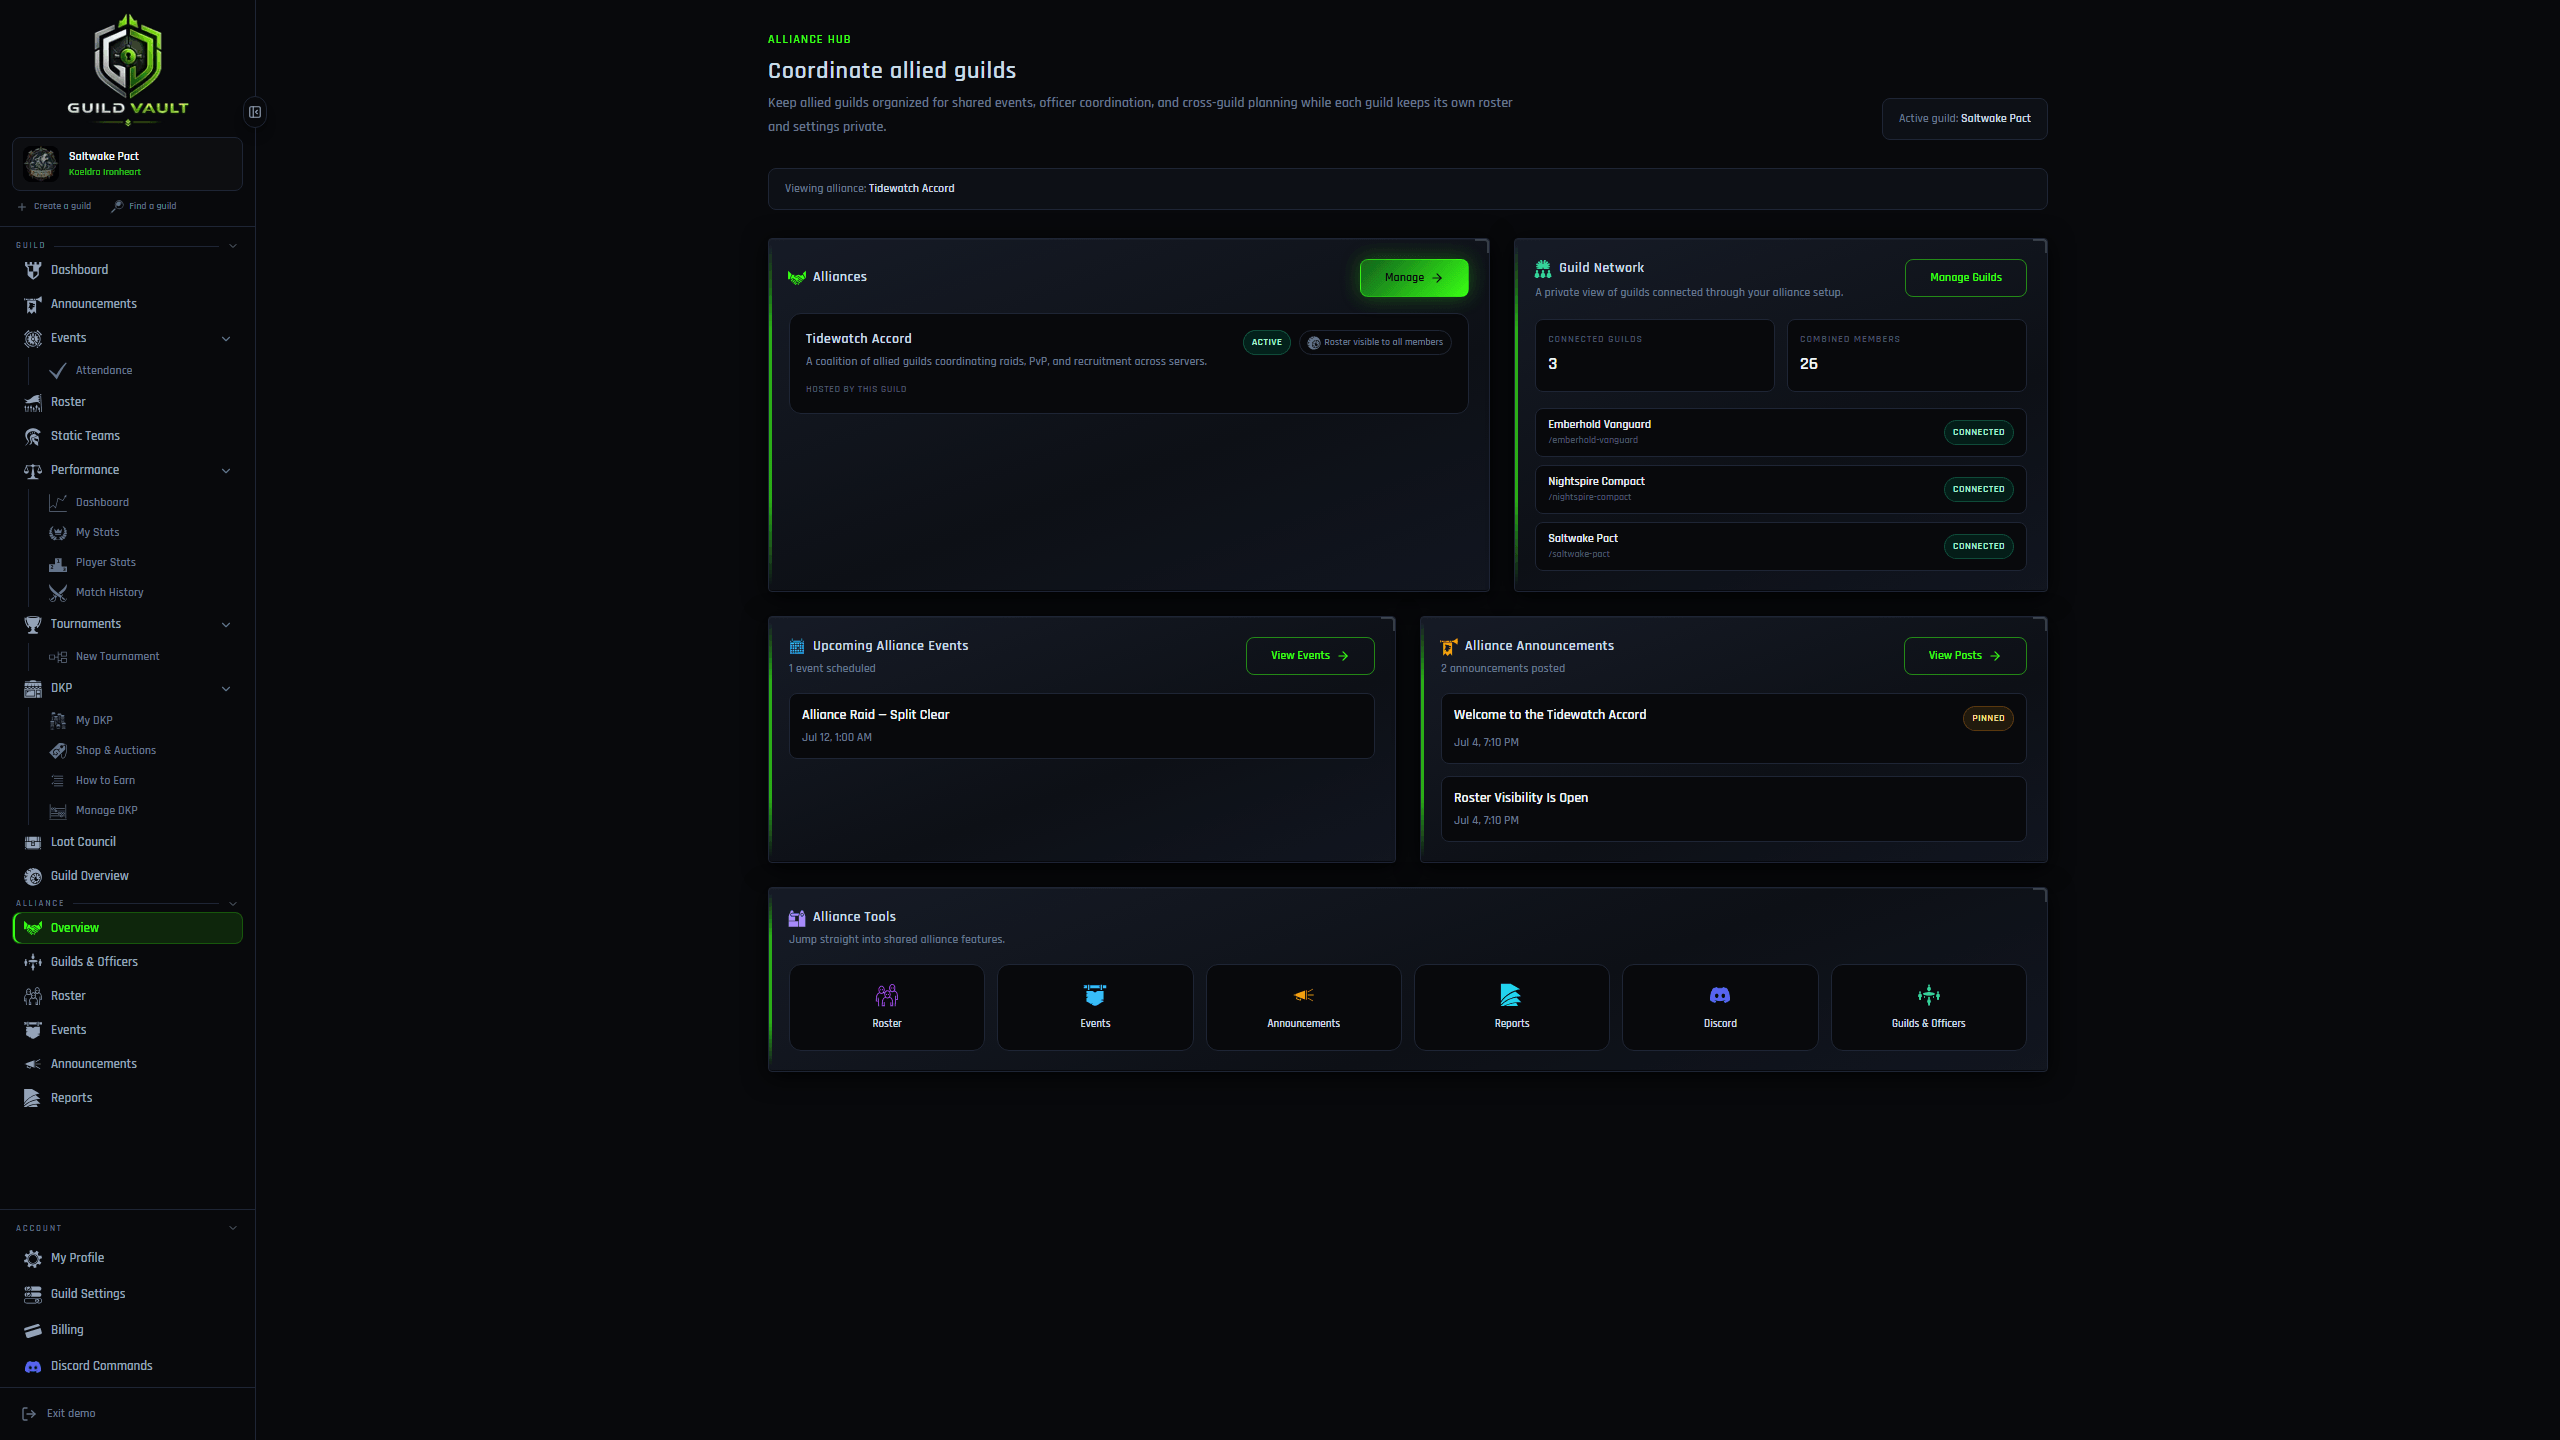Click the View Posts button
Screen dimensions: 2560x1440
1965,656
